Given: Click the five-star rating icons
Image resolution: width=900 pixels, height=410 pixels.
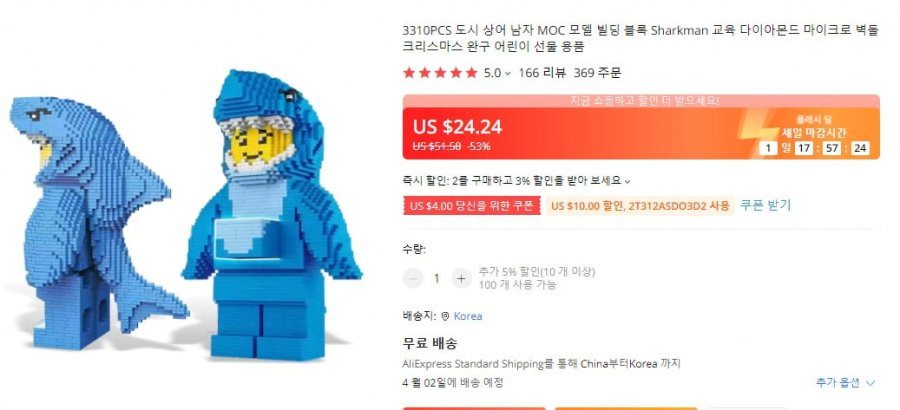Looking at the screenshot, I should coord(440,73).
